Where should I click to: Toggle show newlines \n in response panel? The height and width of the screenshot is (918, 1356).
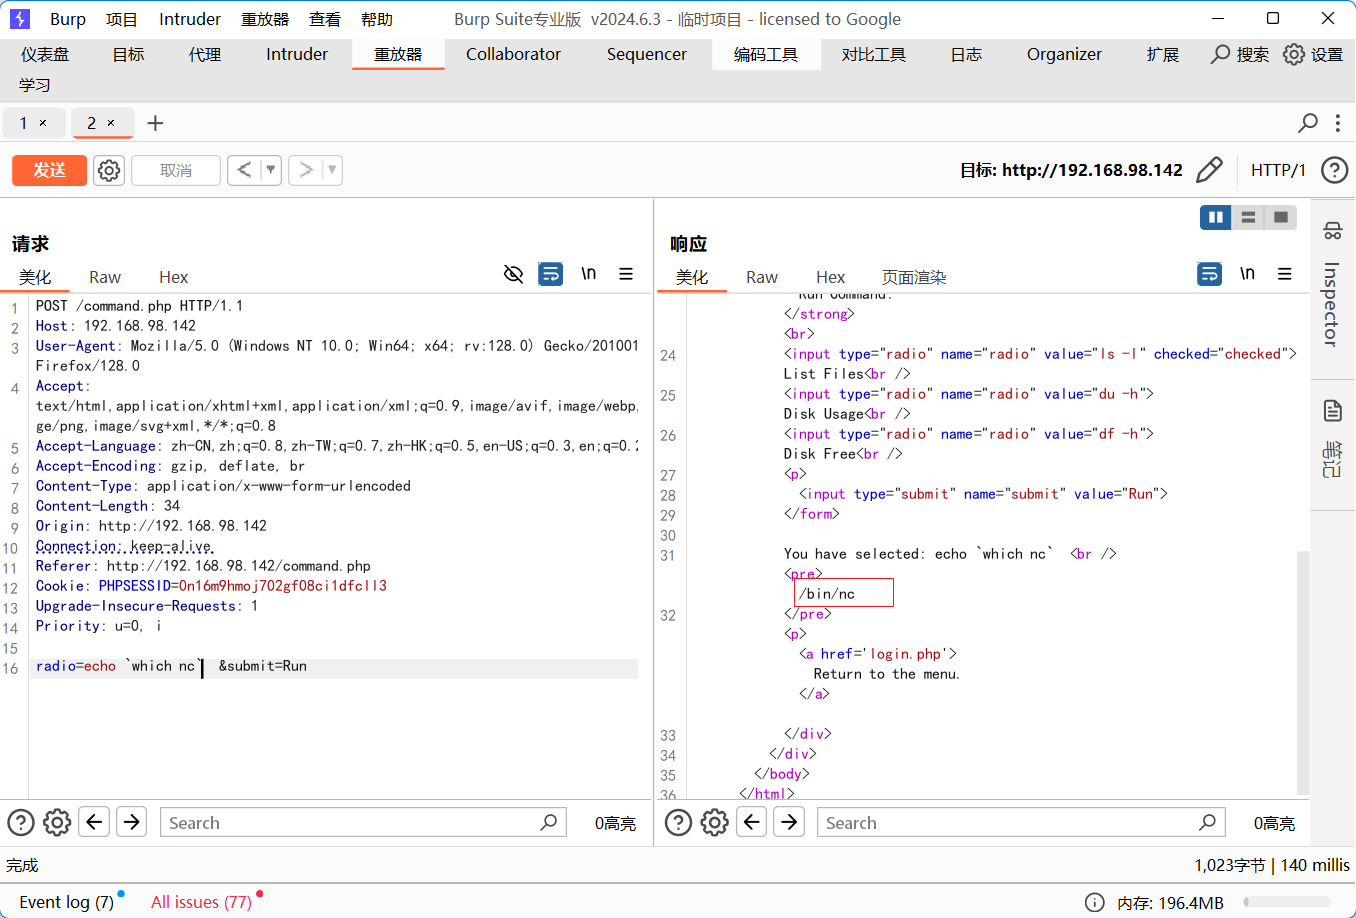(x=1247, y=274)
